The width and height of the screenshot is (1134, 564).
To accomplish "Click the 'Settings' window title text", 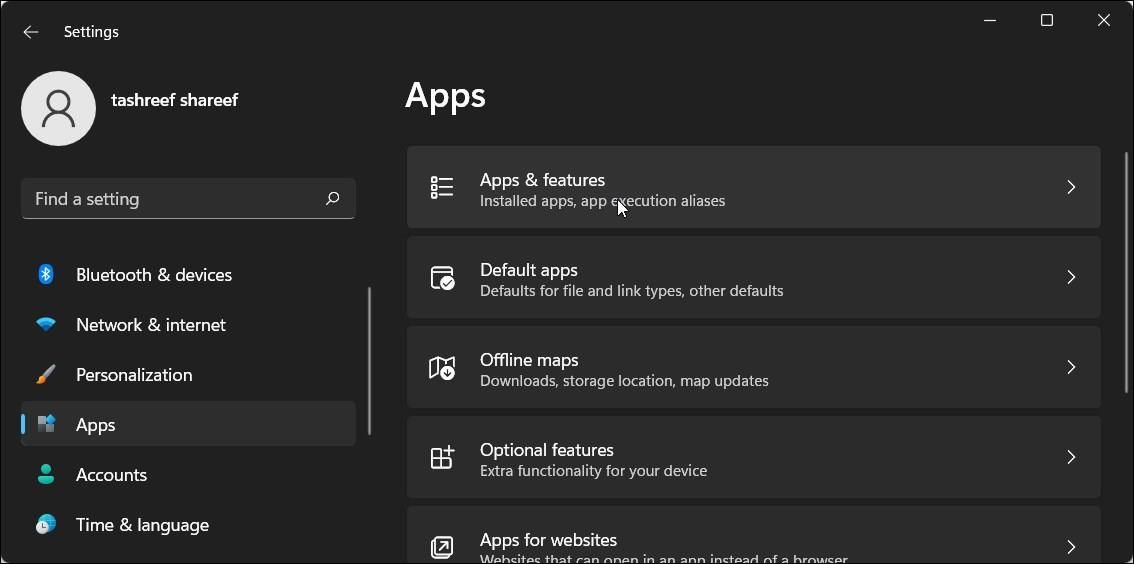I will [x=91, y=32].
